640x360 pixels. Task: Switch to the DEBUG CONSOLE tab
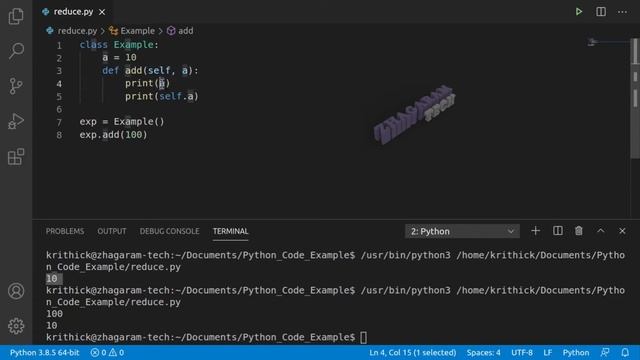click(169, 231)
